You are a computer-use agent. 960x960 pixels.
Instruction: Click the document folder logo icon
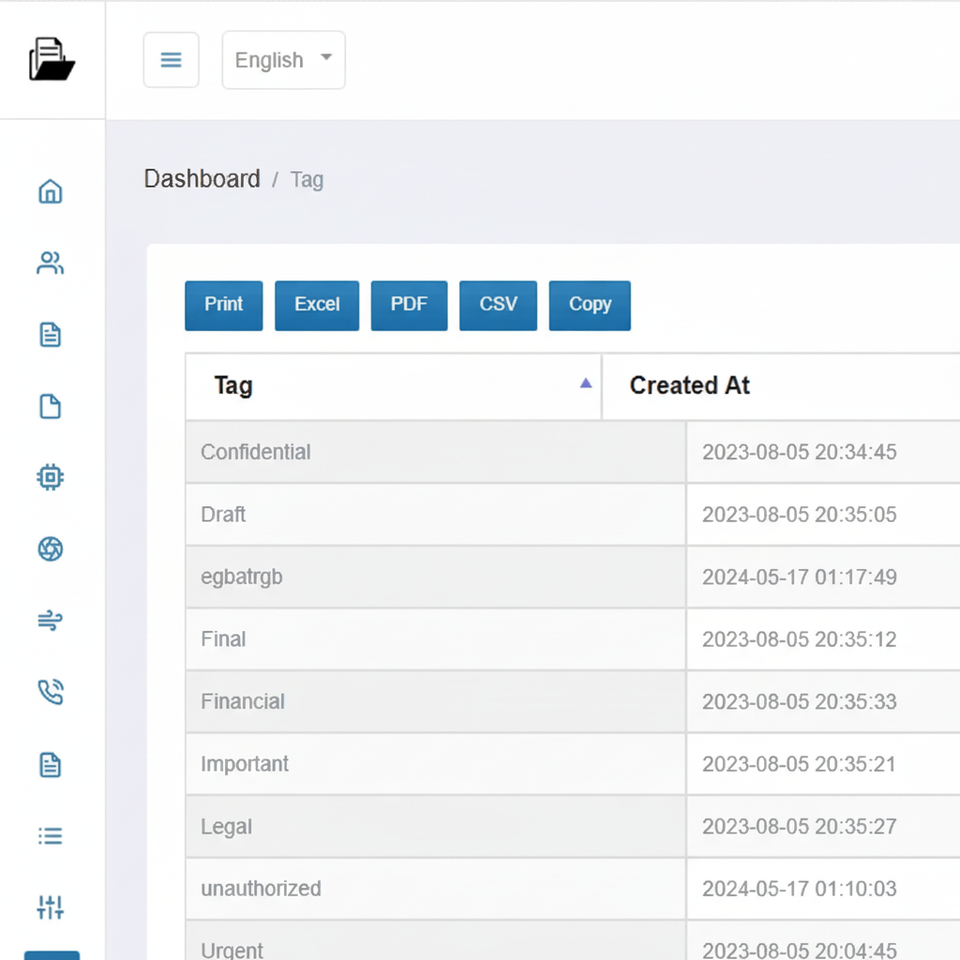pos(52,59)
